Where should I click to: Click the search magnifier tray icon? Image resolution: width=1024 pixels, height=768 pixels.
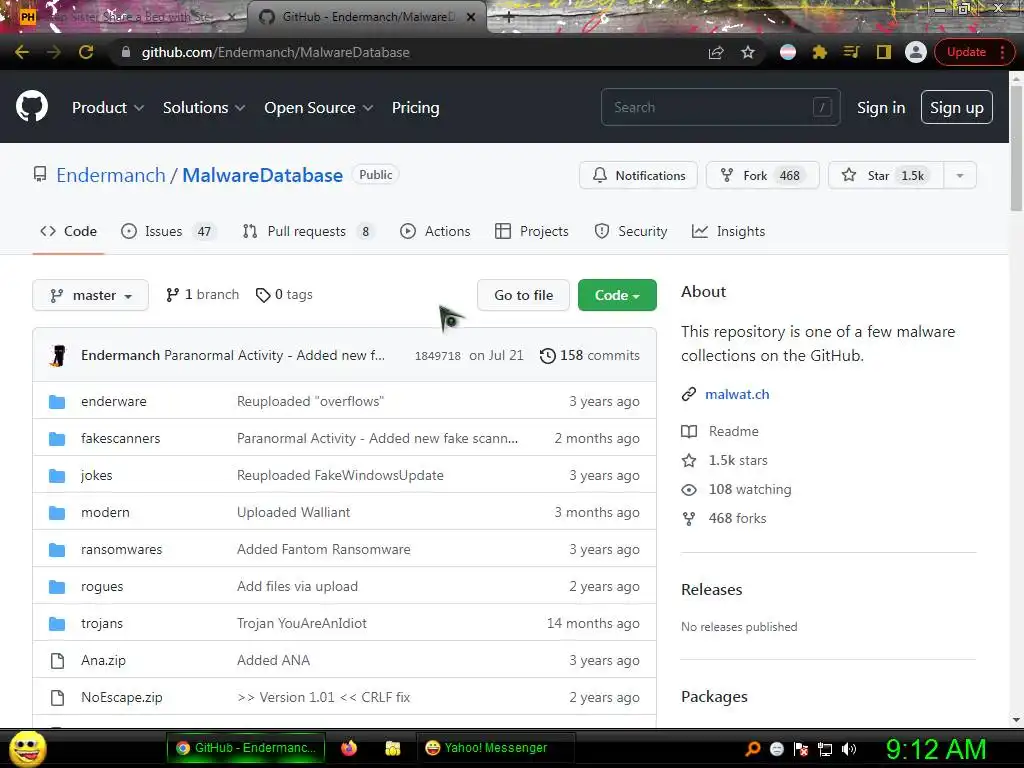pos(753,749)
